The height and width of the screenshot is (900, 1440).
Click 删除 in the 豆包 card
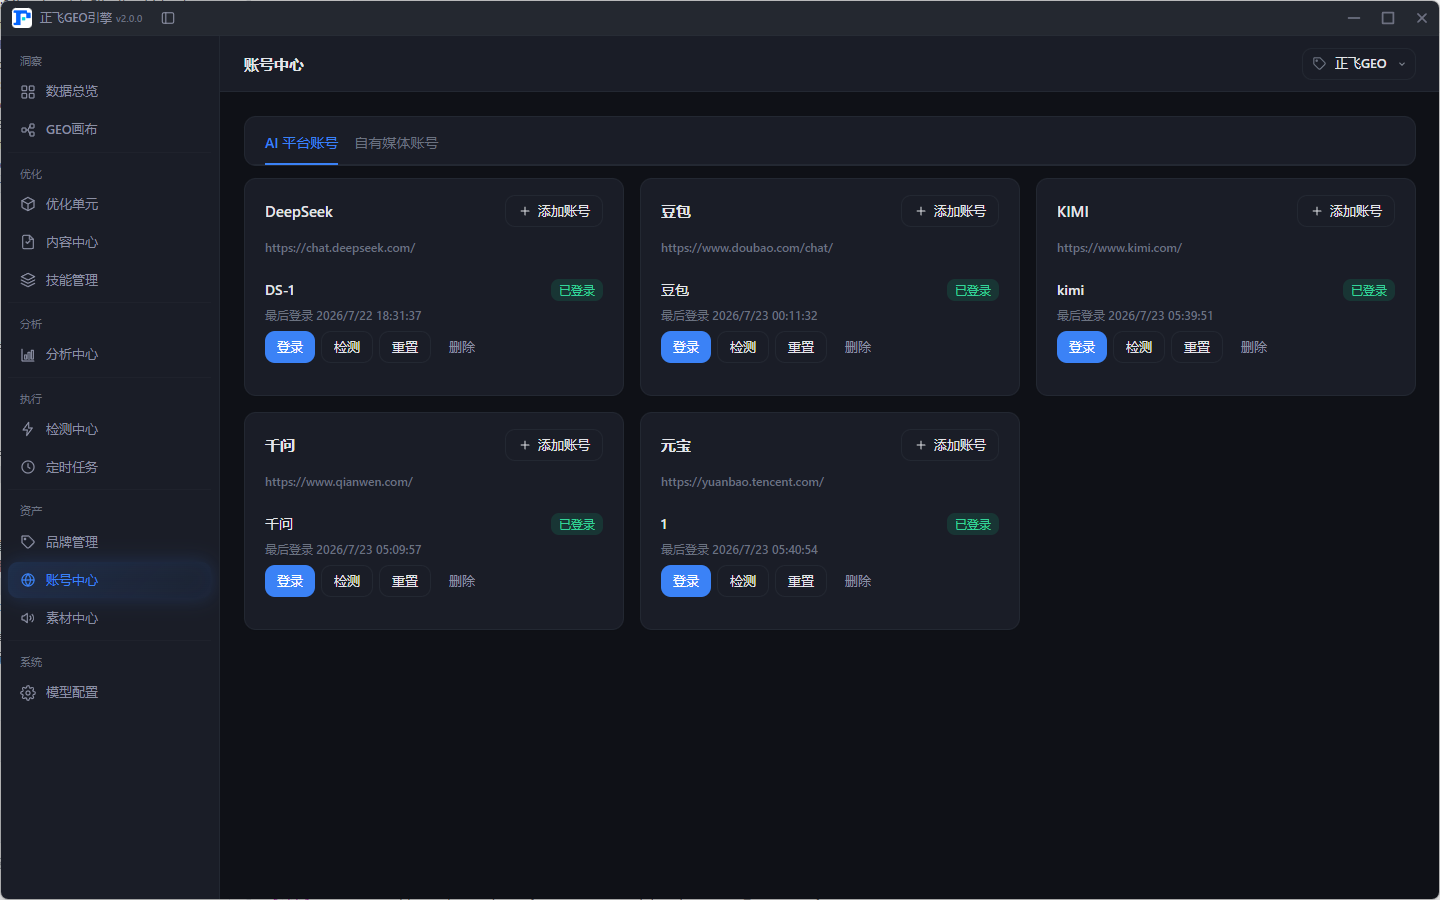[x=858, y=347]
